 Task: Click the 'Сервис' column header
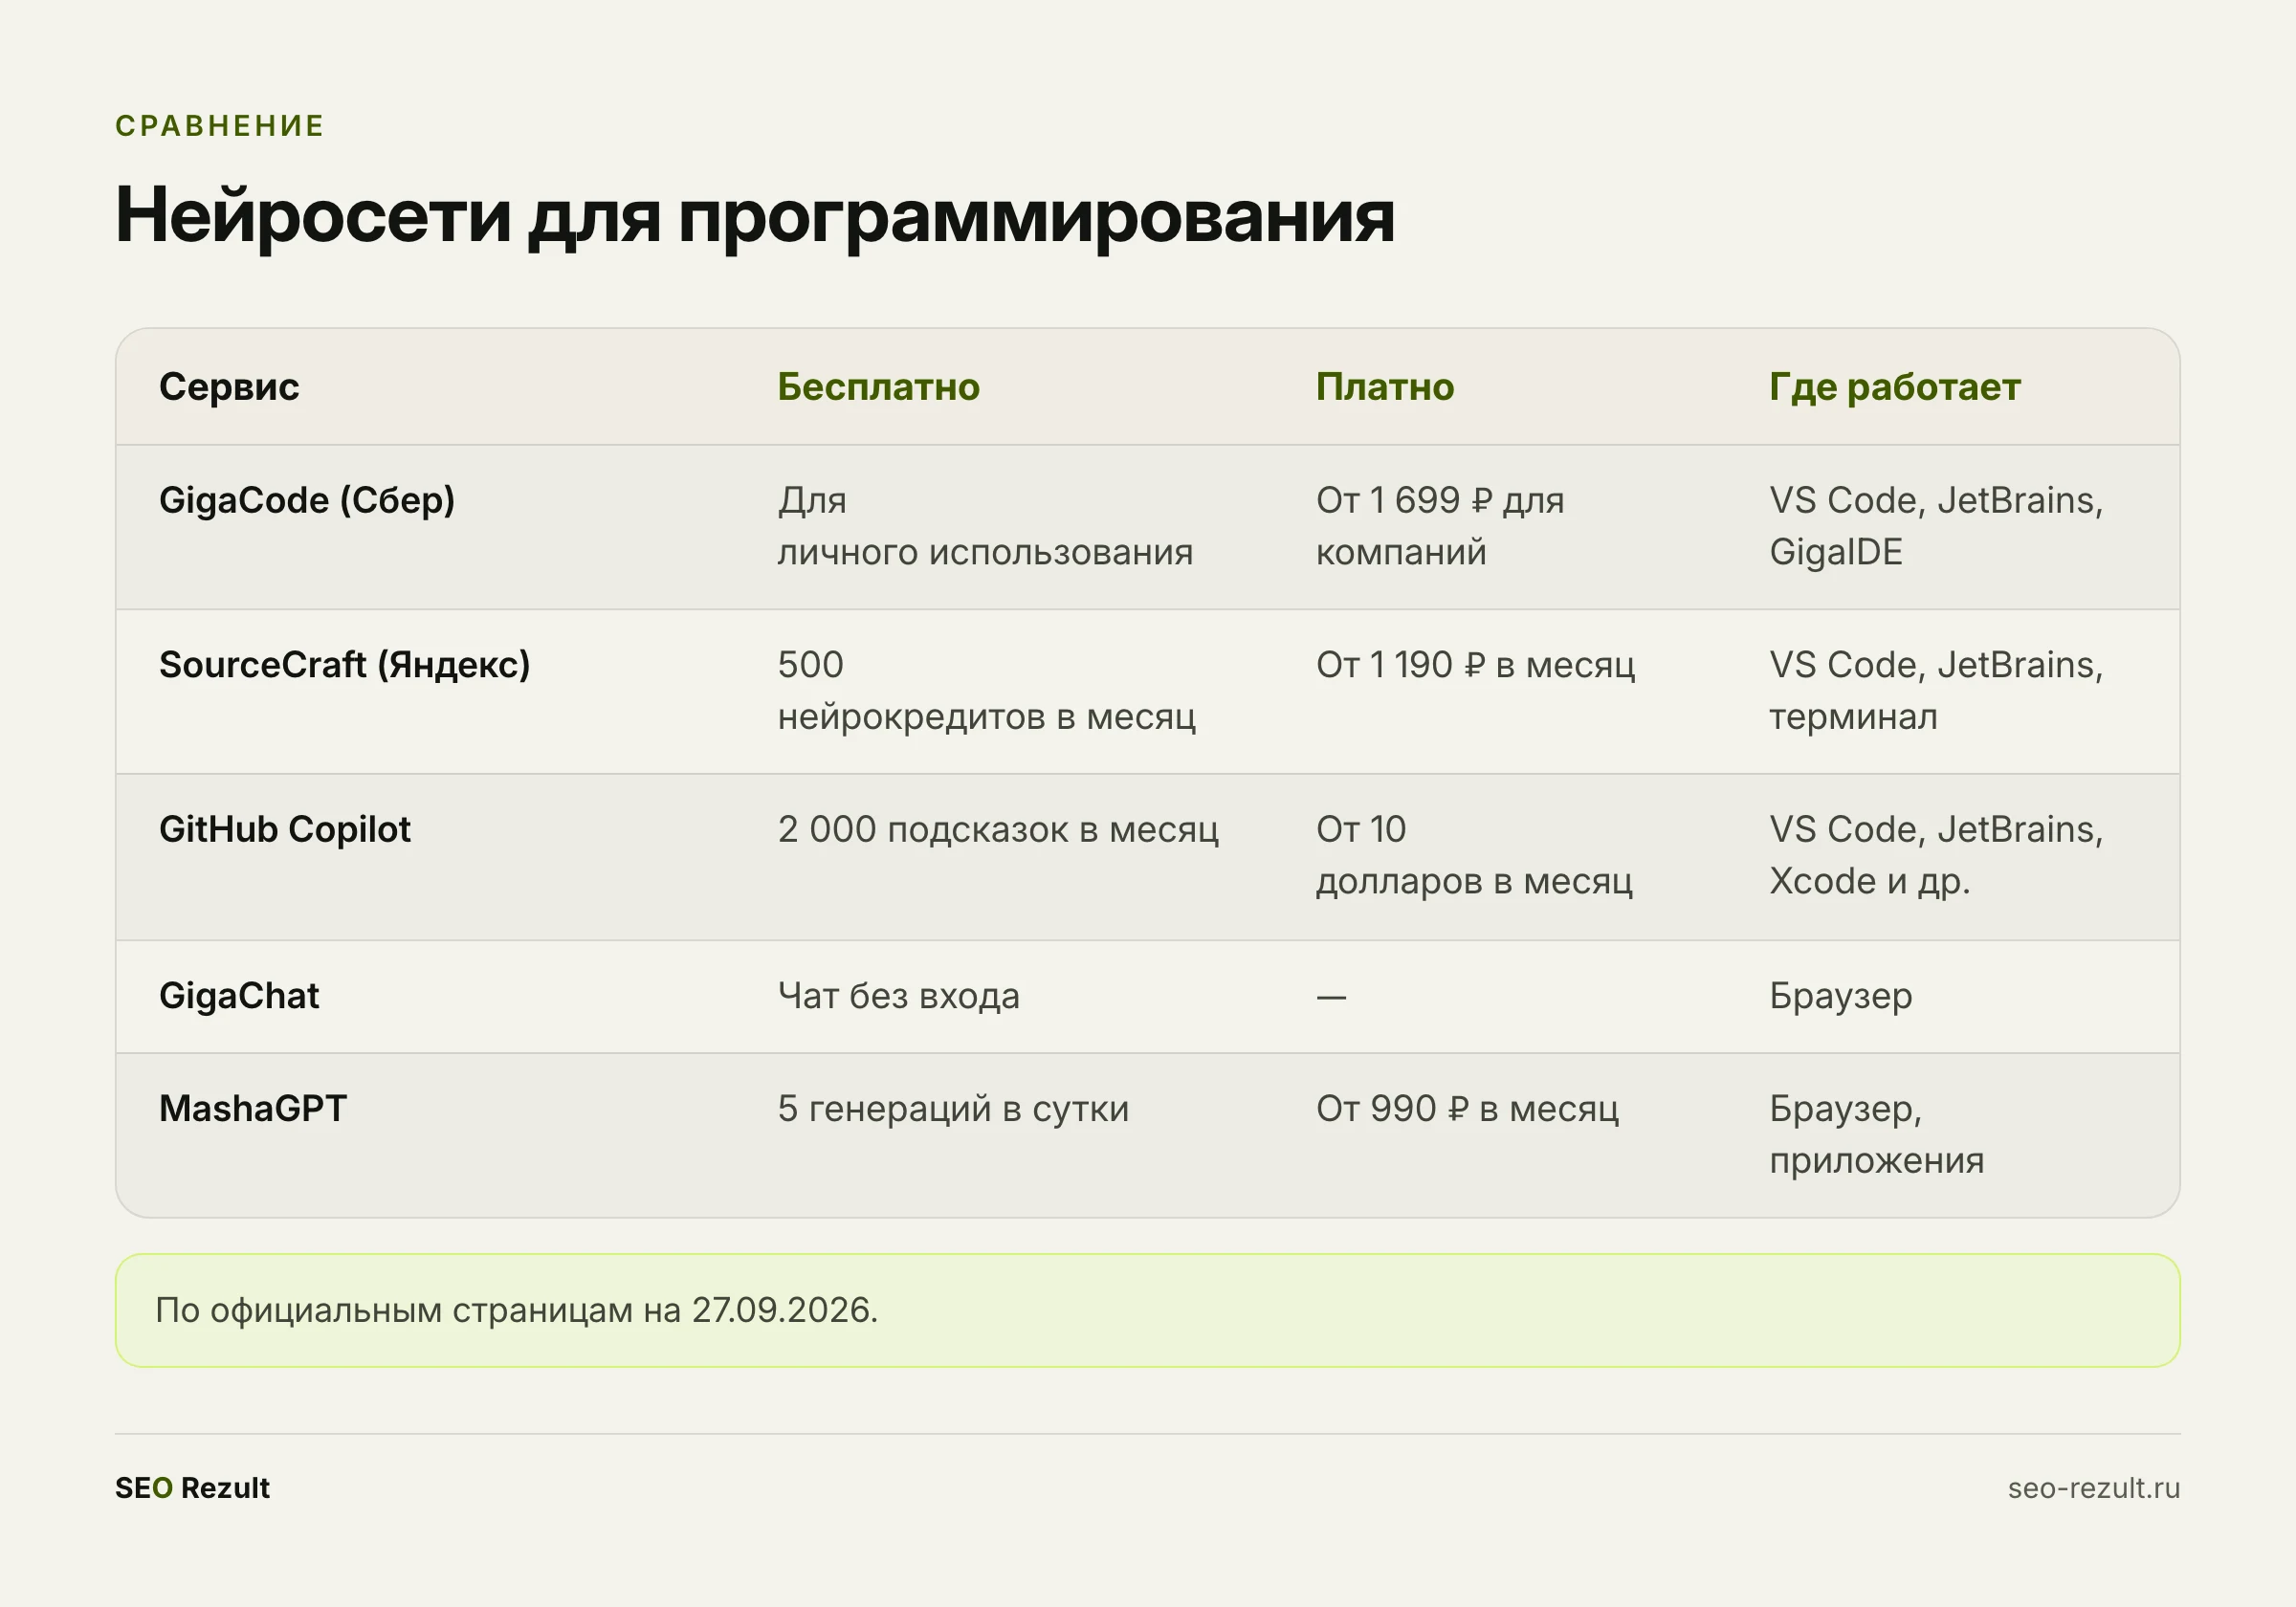[x=229, y=387]
